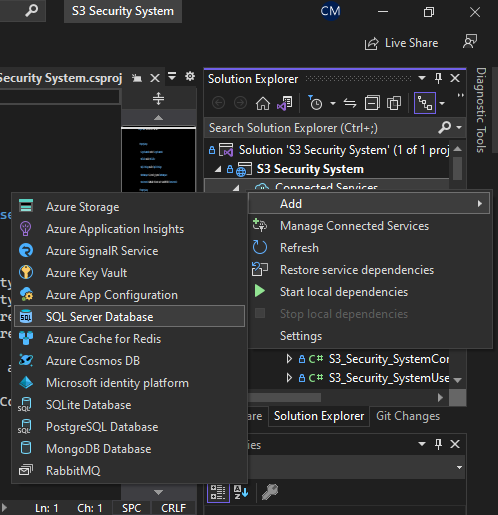Click the Forward navigation arrow in Solution Explorer
The height and width of the screenshot is (515, 498).
tap(240, 103)
